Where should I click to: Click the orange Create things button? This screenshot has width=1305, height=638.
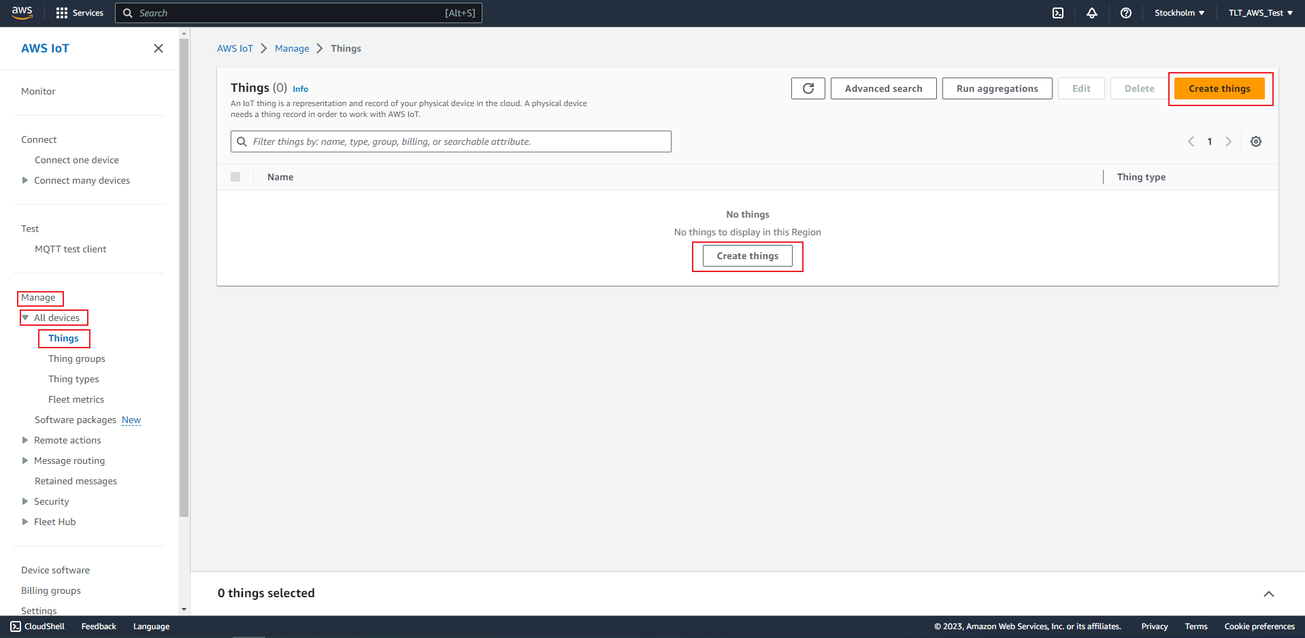(x=1220, y=88)
